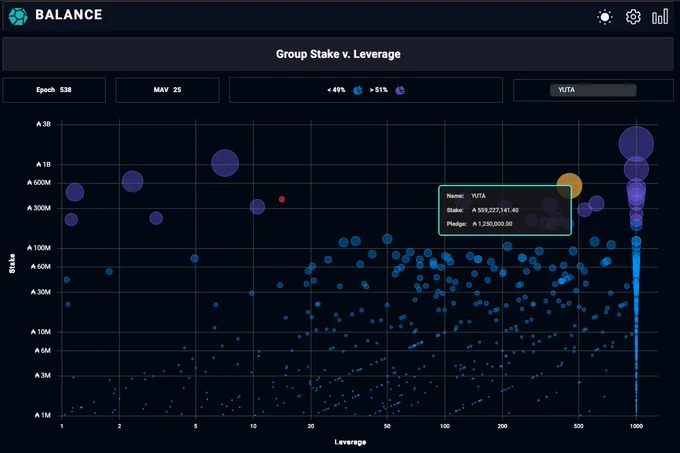
Task: Click the pledge value ₳1,250,000.00
Action: (492, 224)
